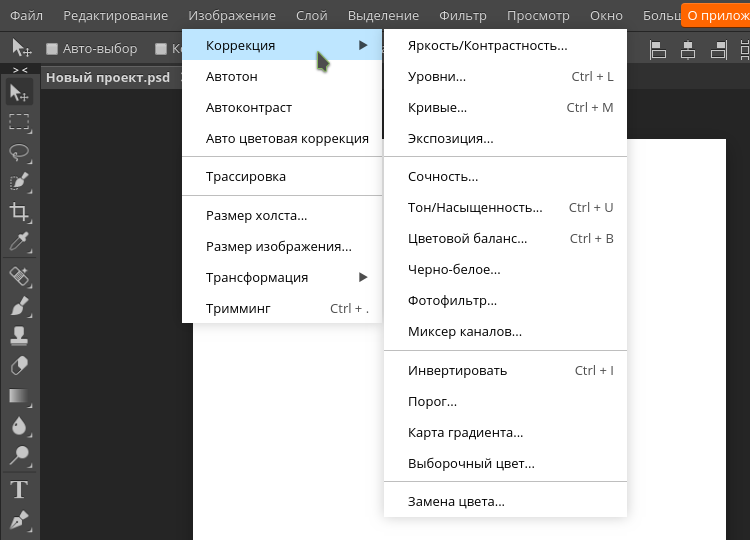Open the Изображение menu

pos(232,16)
